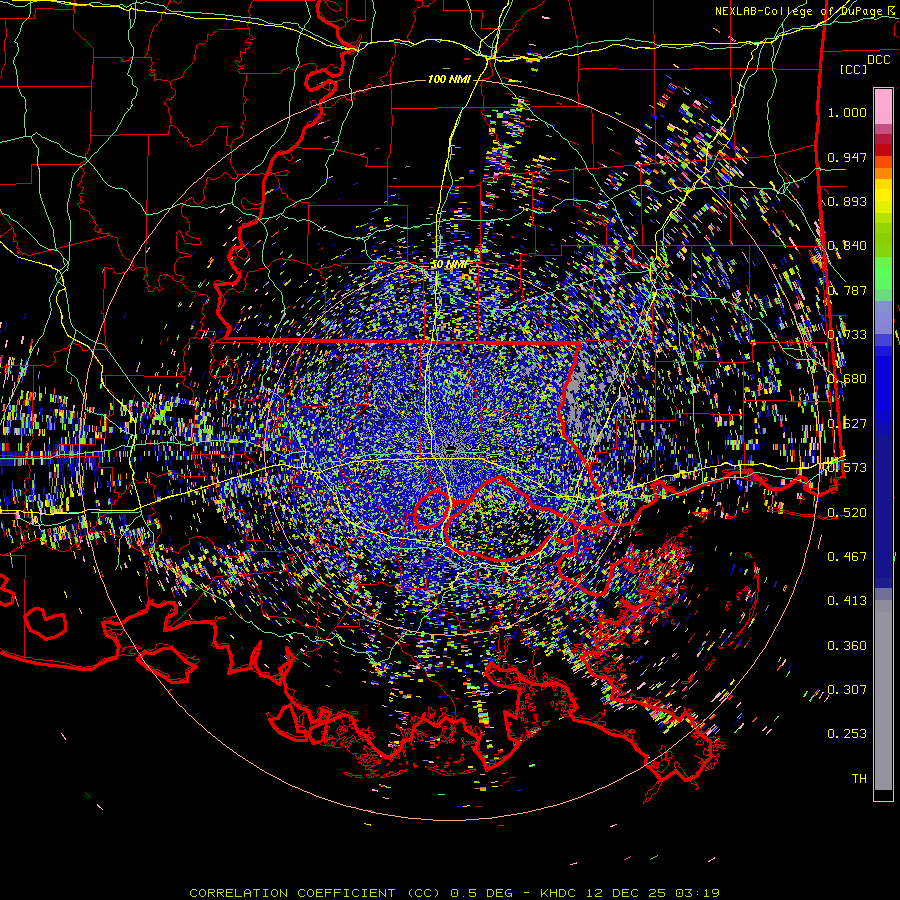Select the 50 NMI range ring label
The image size is (900, 900).
click(449, 265)
